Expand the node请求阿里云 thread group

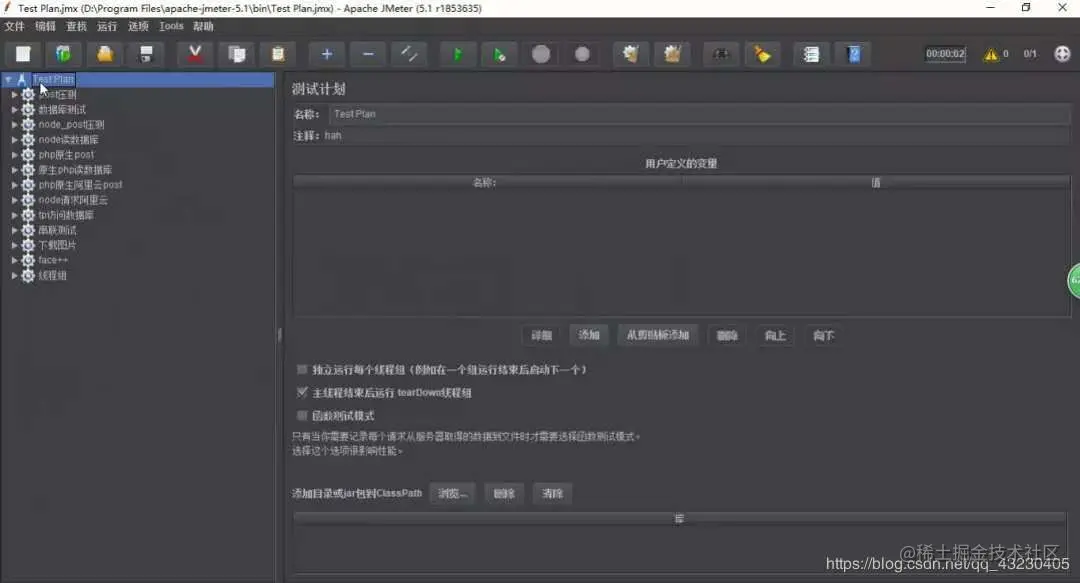coord(14,200)
